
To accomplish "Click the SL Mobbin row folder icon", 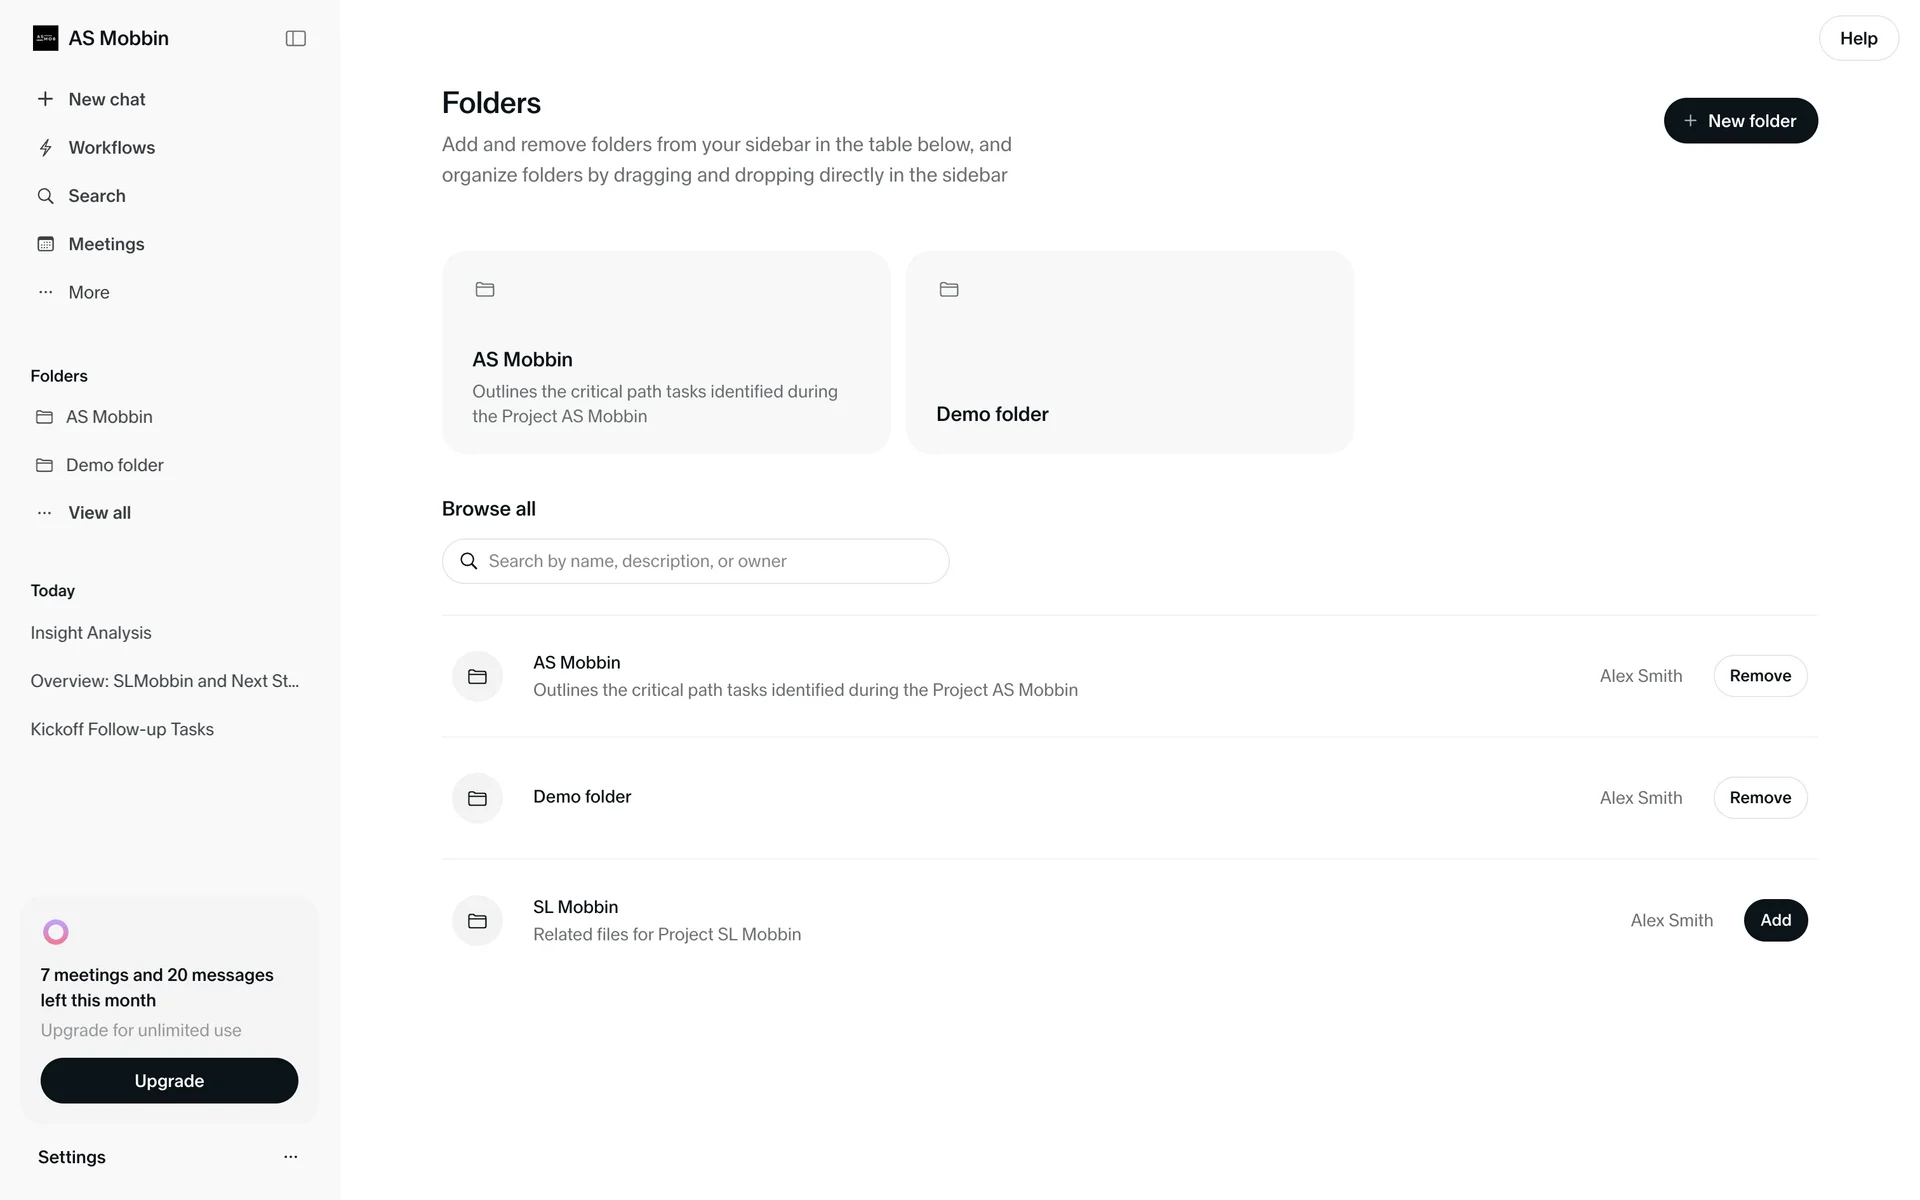I will pos(477,921).
